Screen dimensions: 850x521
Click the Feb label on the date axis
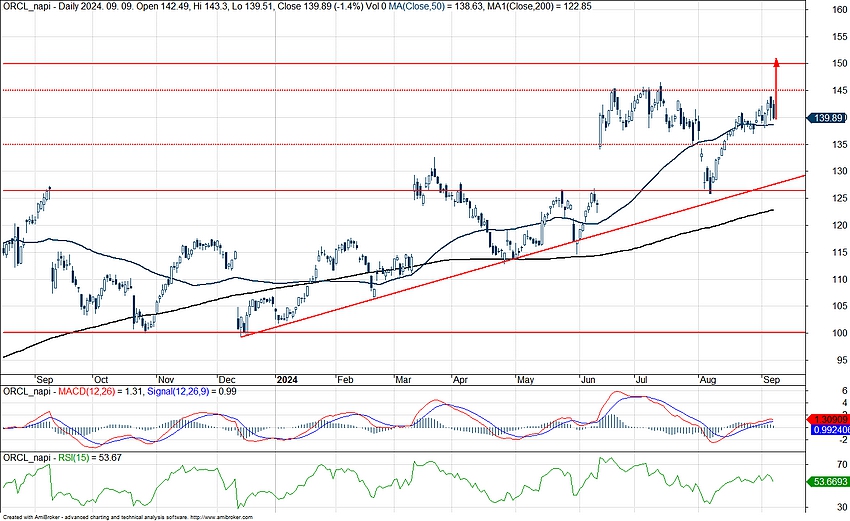[x=345, y=380]
